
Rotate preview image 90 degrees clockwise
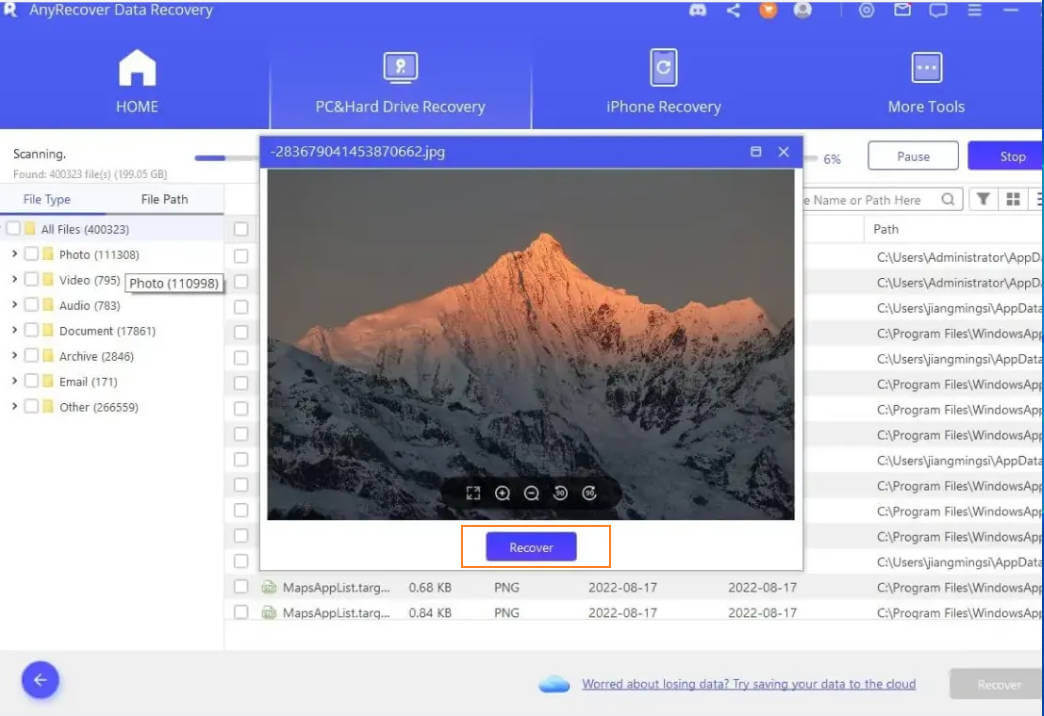tap(590, 493)
